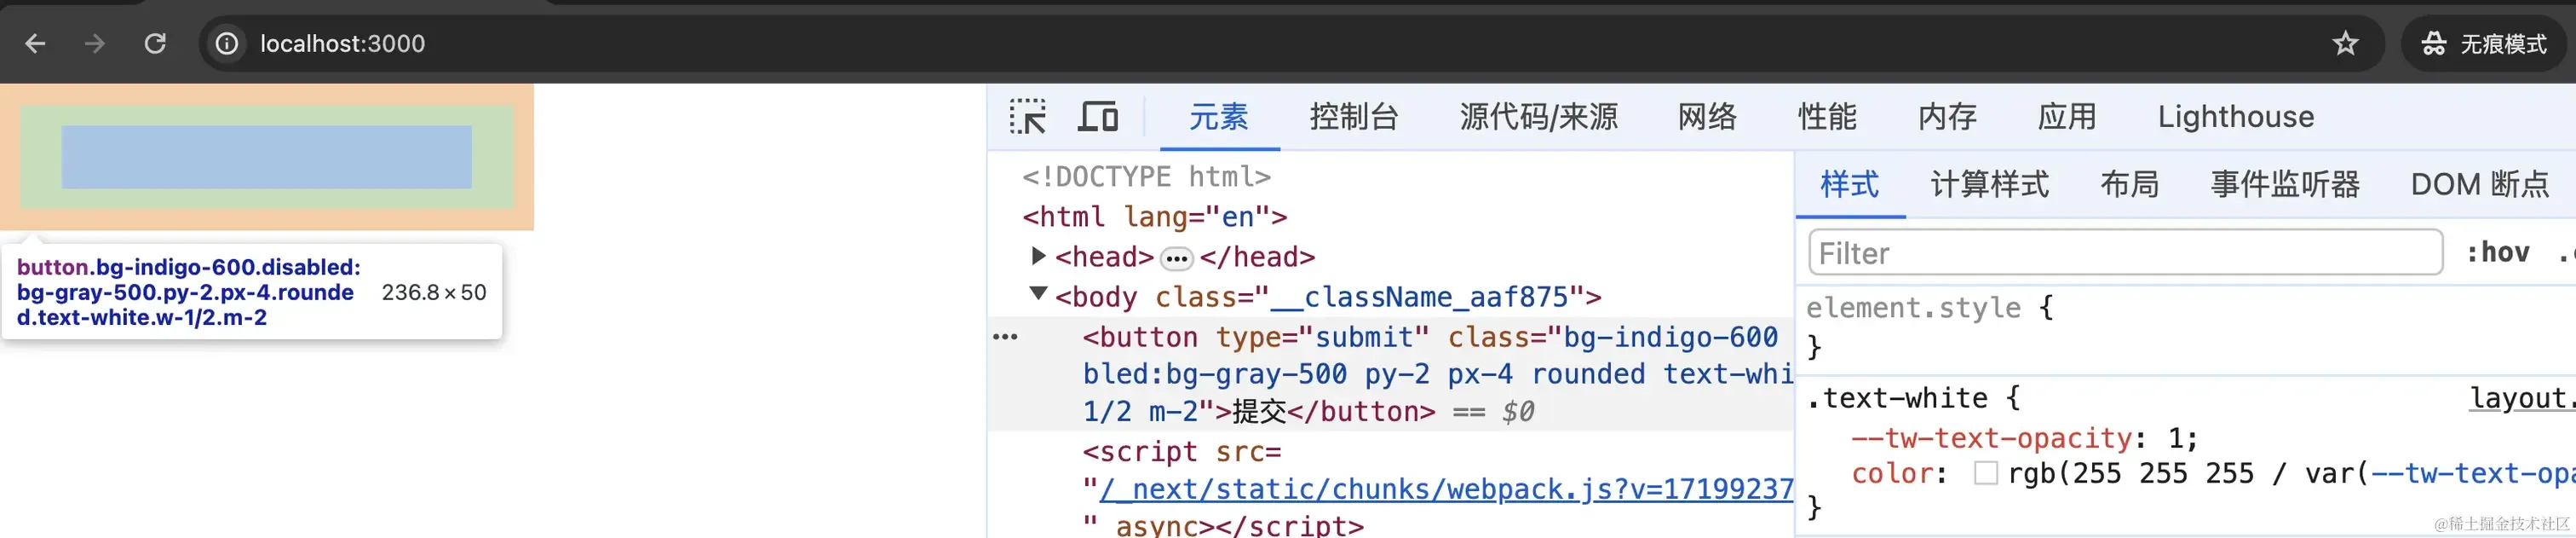Expand the head element node

[x=1038, y=256]
